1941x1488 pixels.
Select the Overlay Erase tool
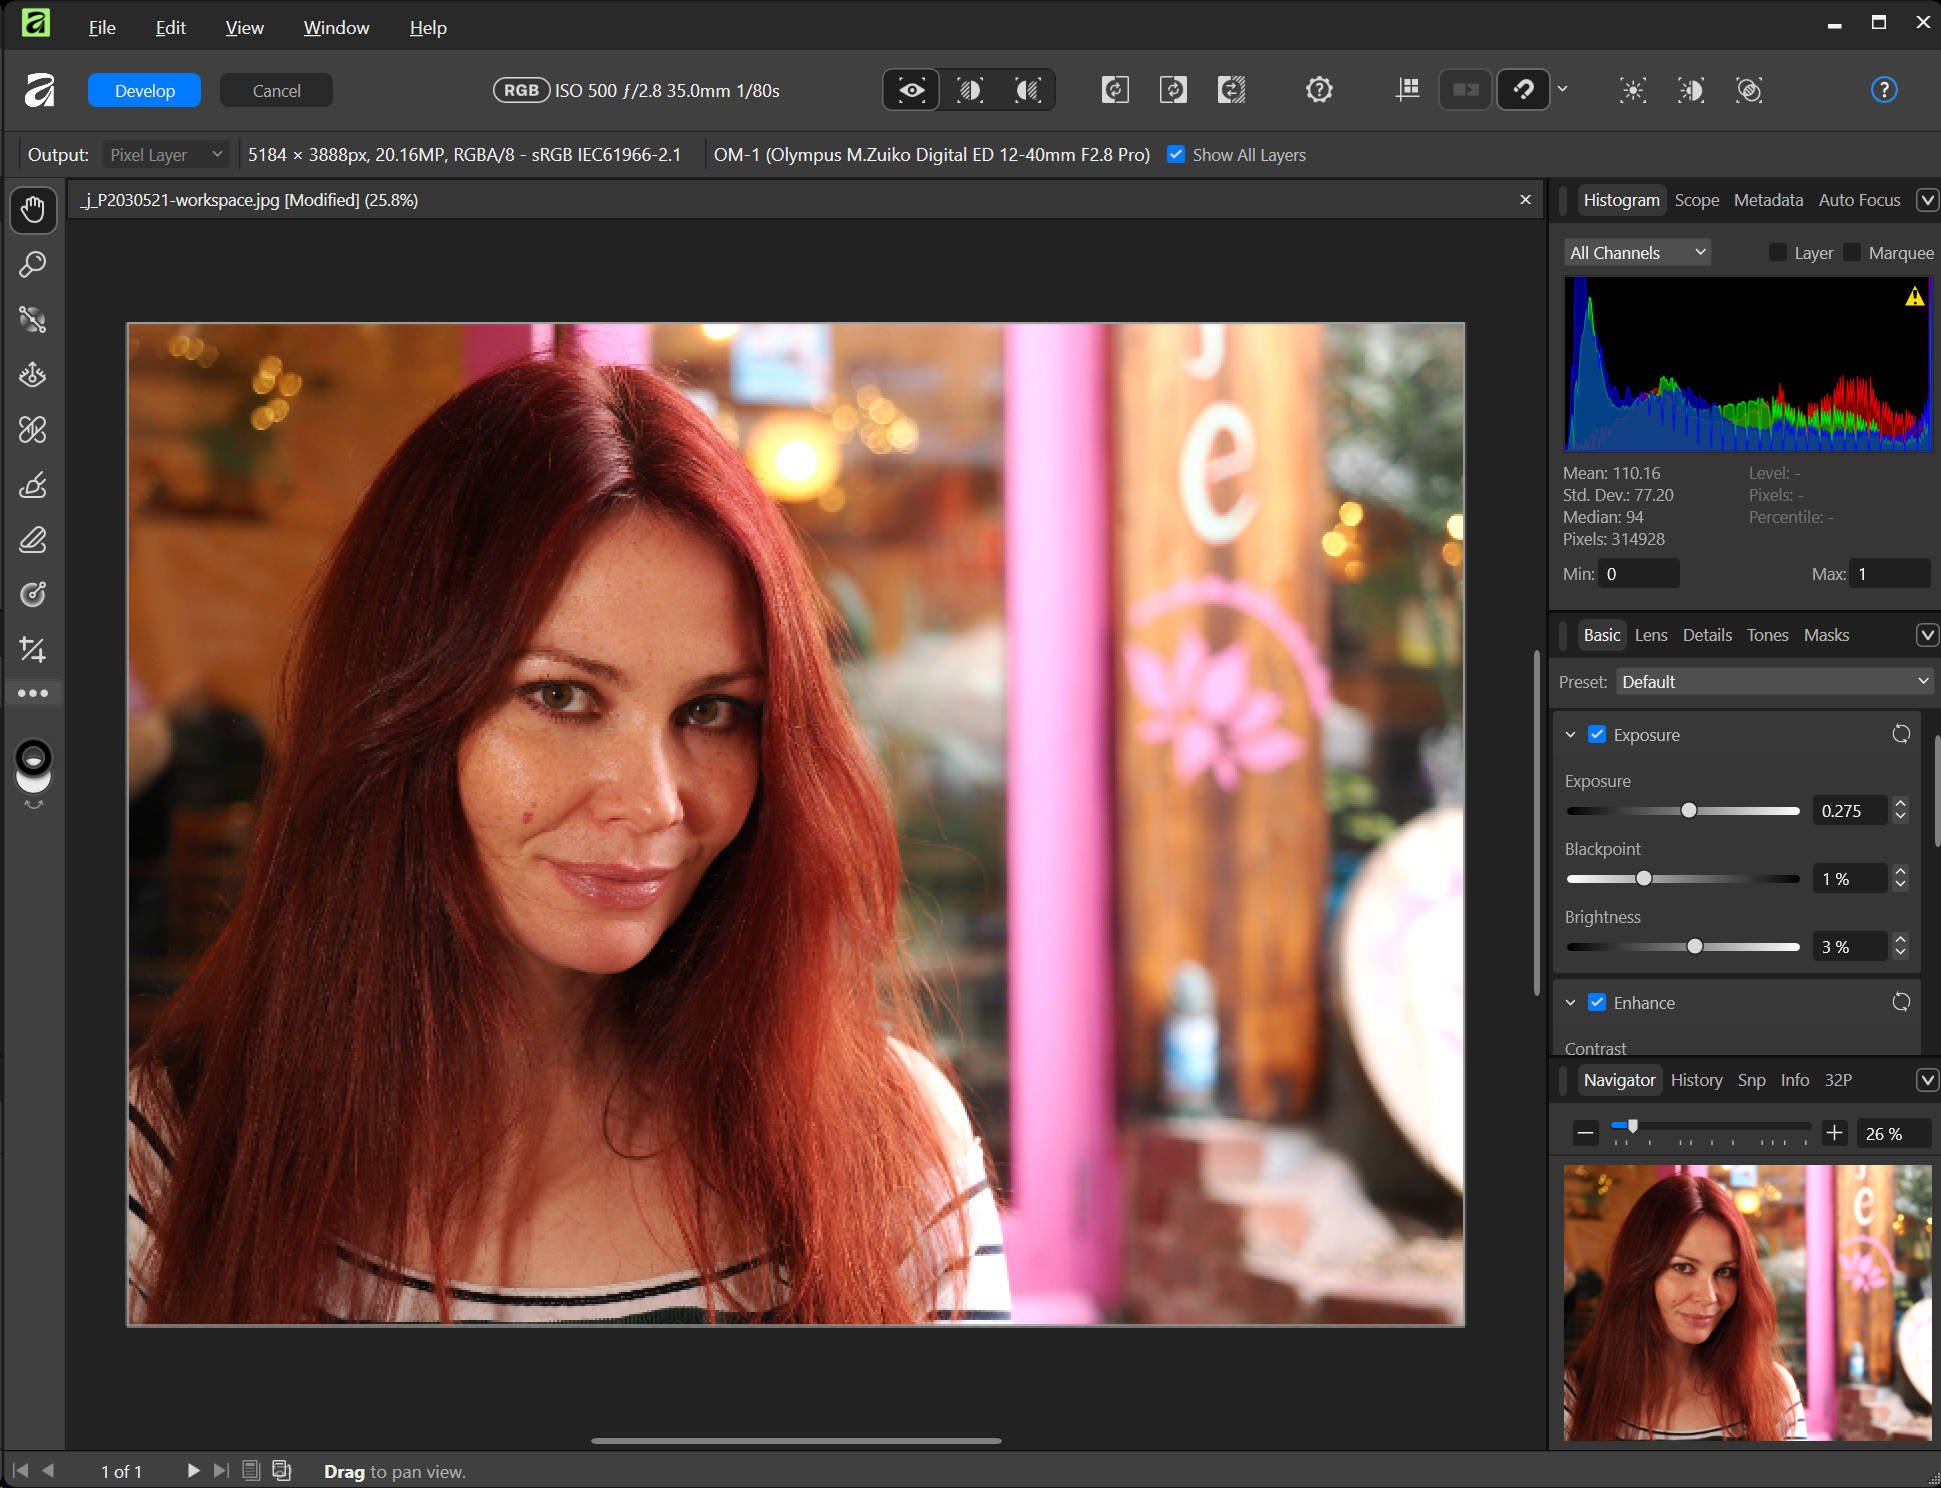click(x=33, y=540)
